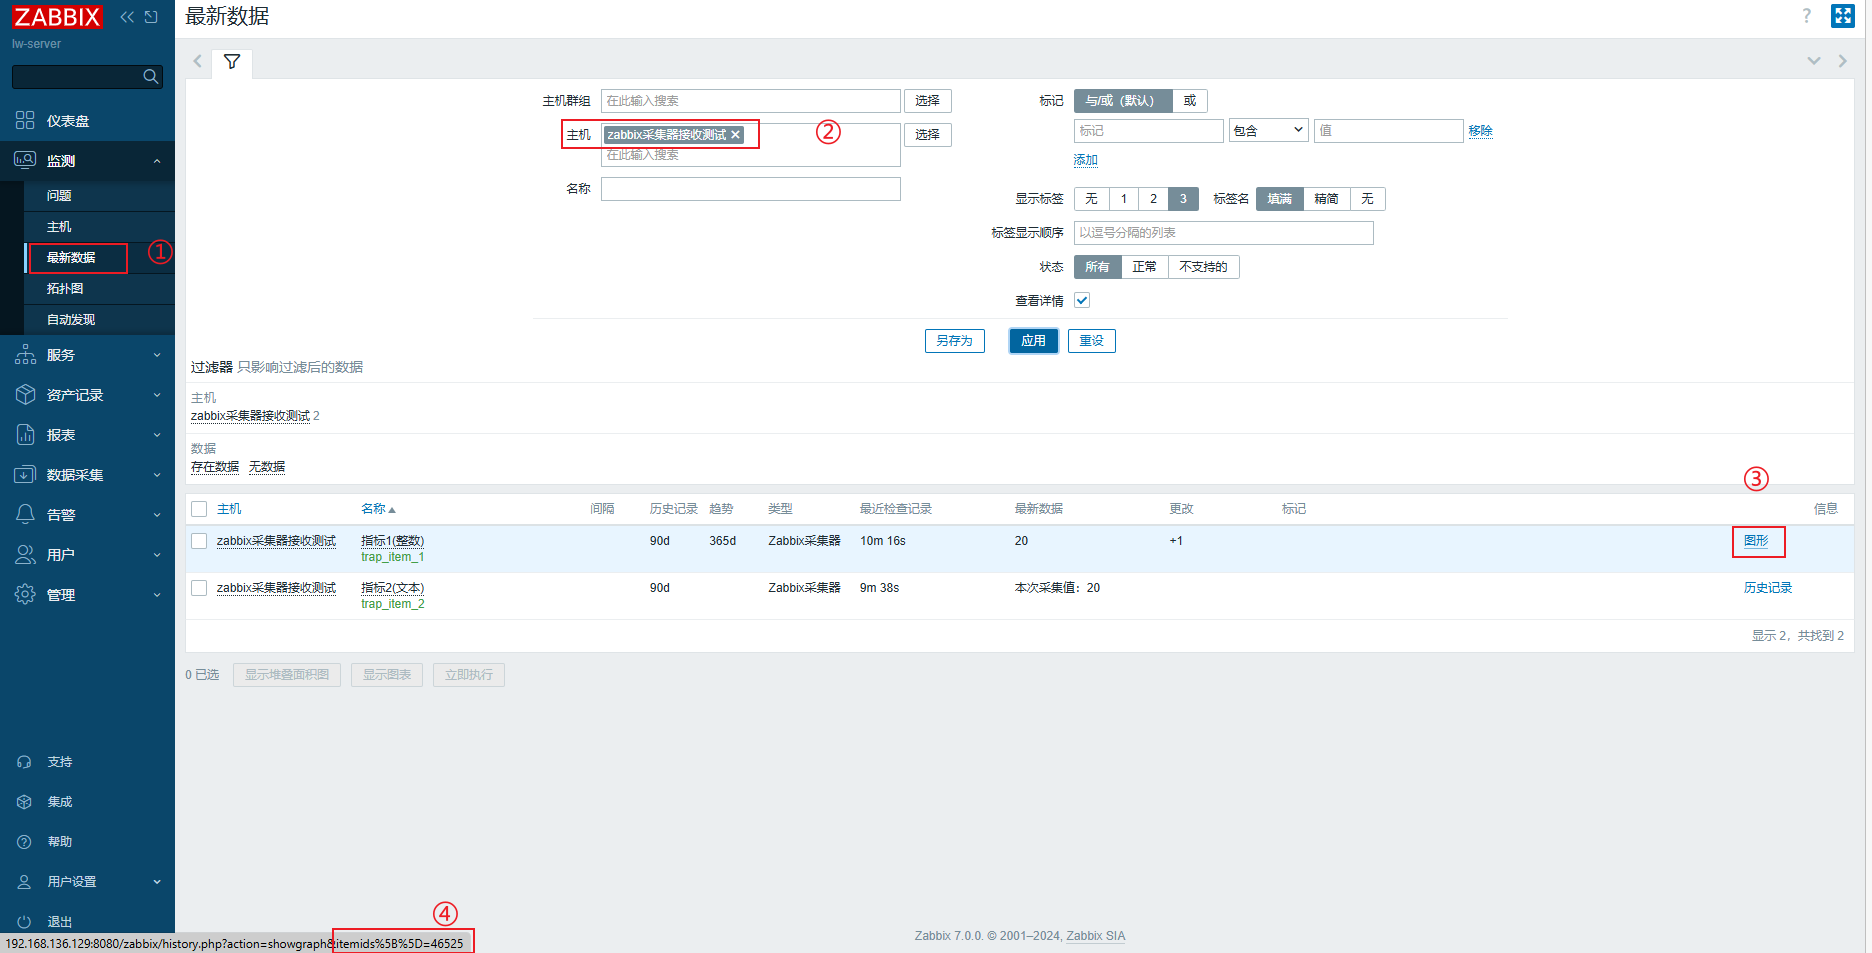Click the 告警 alerts bell icon
The image size is (1872, 953).
[x=25, y=515]
